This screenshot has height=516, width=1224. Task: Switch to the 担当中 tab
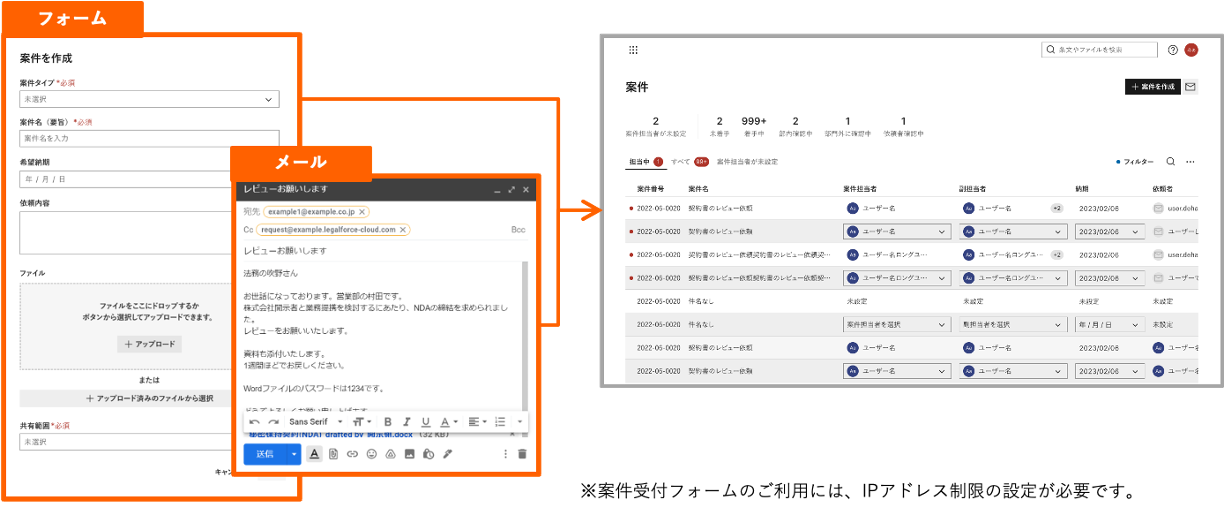646,161
